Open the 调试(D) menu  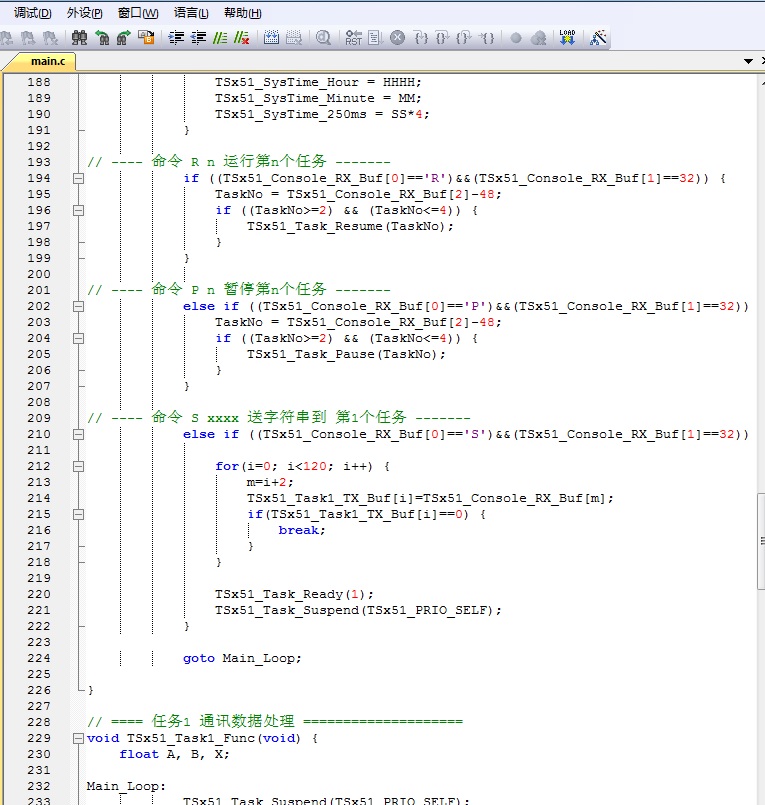click(32, 13)
